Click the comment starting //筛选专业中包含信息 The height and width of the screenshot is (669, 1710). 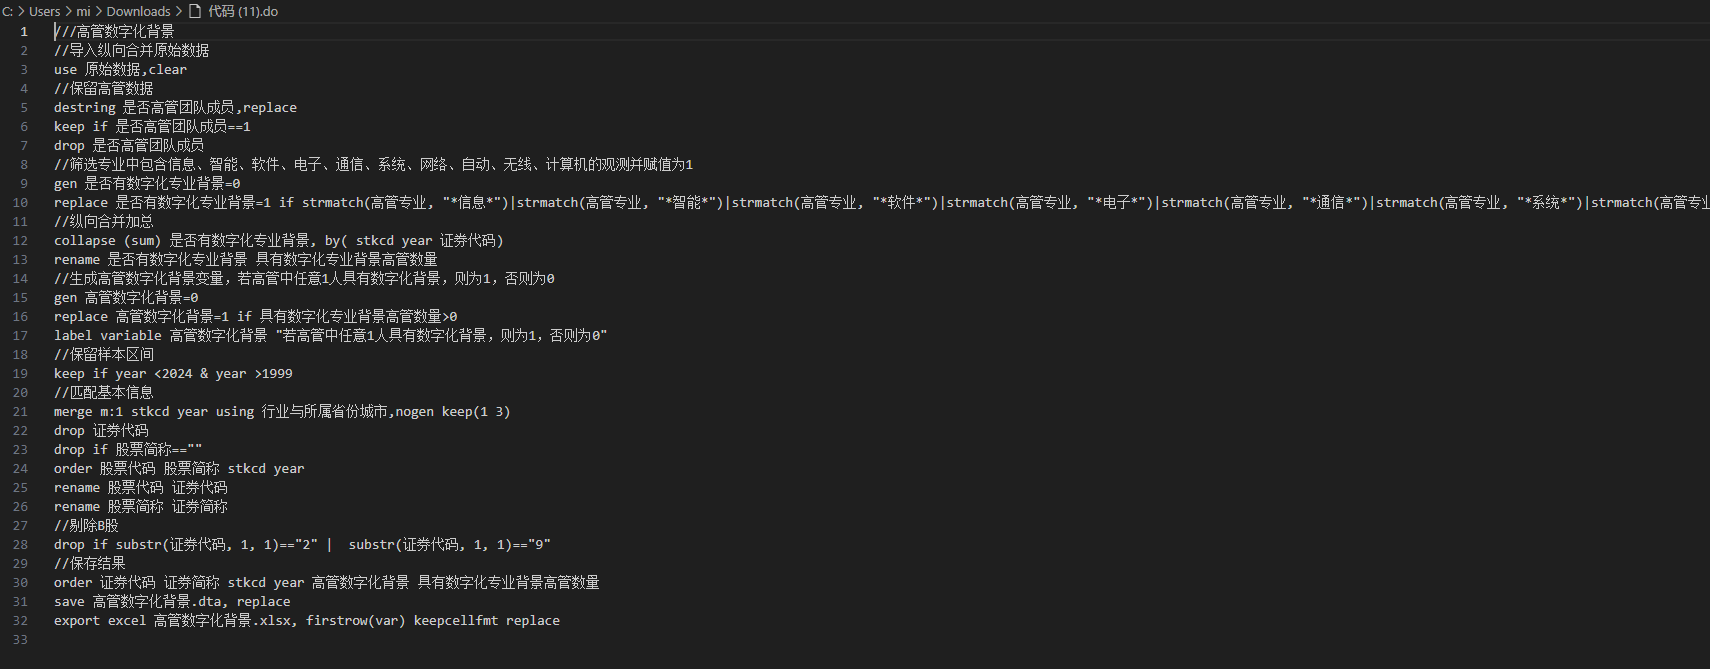coord(373,164)
